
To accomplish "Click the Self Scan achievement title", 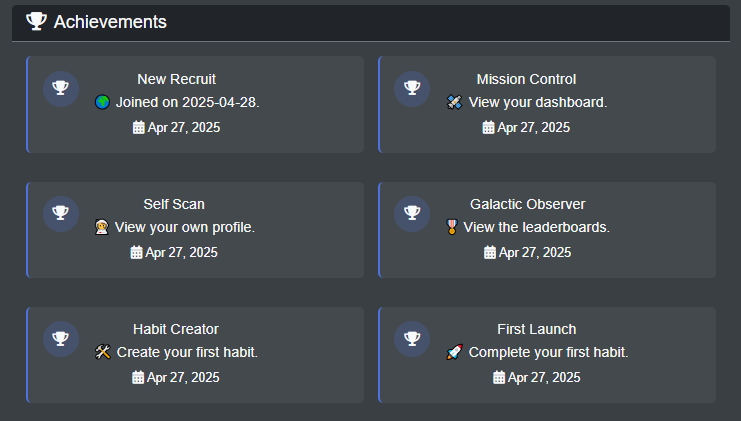I will 174,204.
